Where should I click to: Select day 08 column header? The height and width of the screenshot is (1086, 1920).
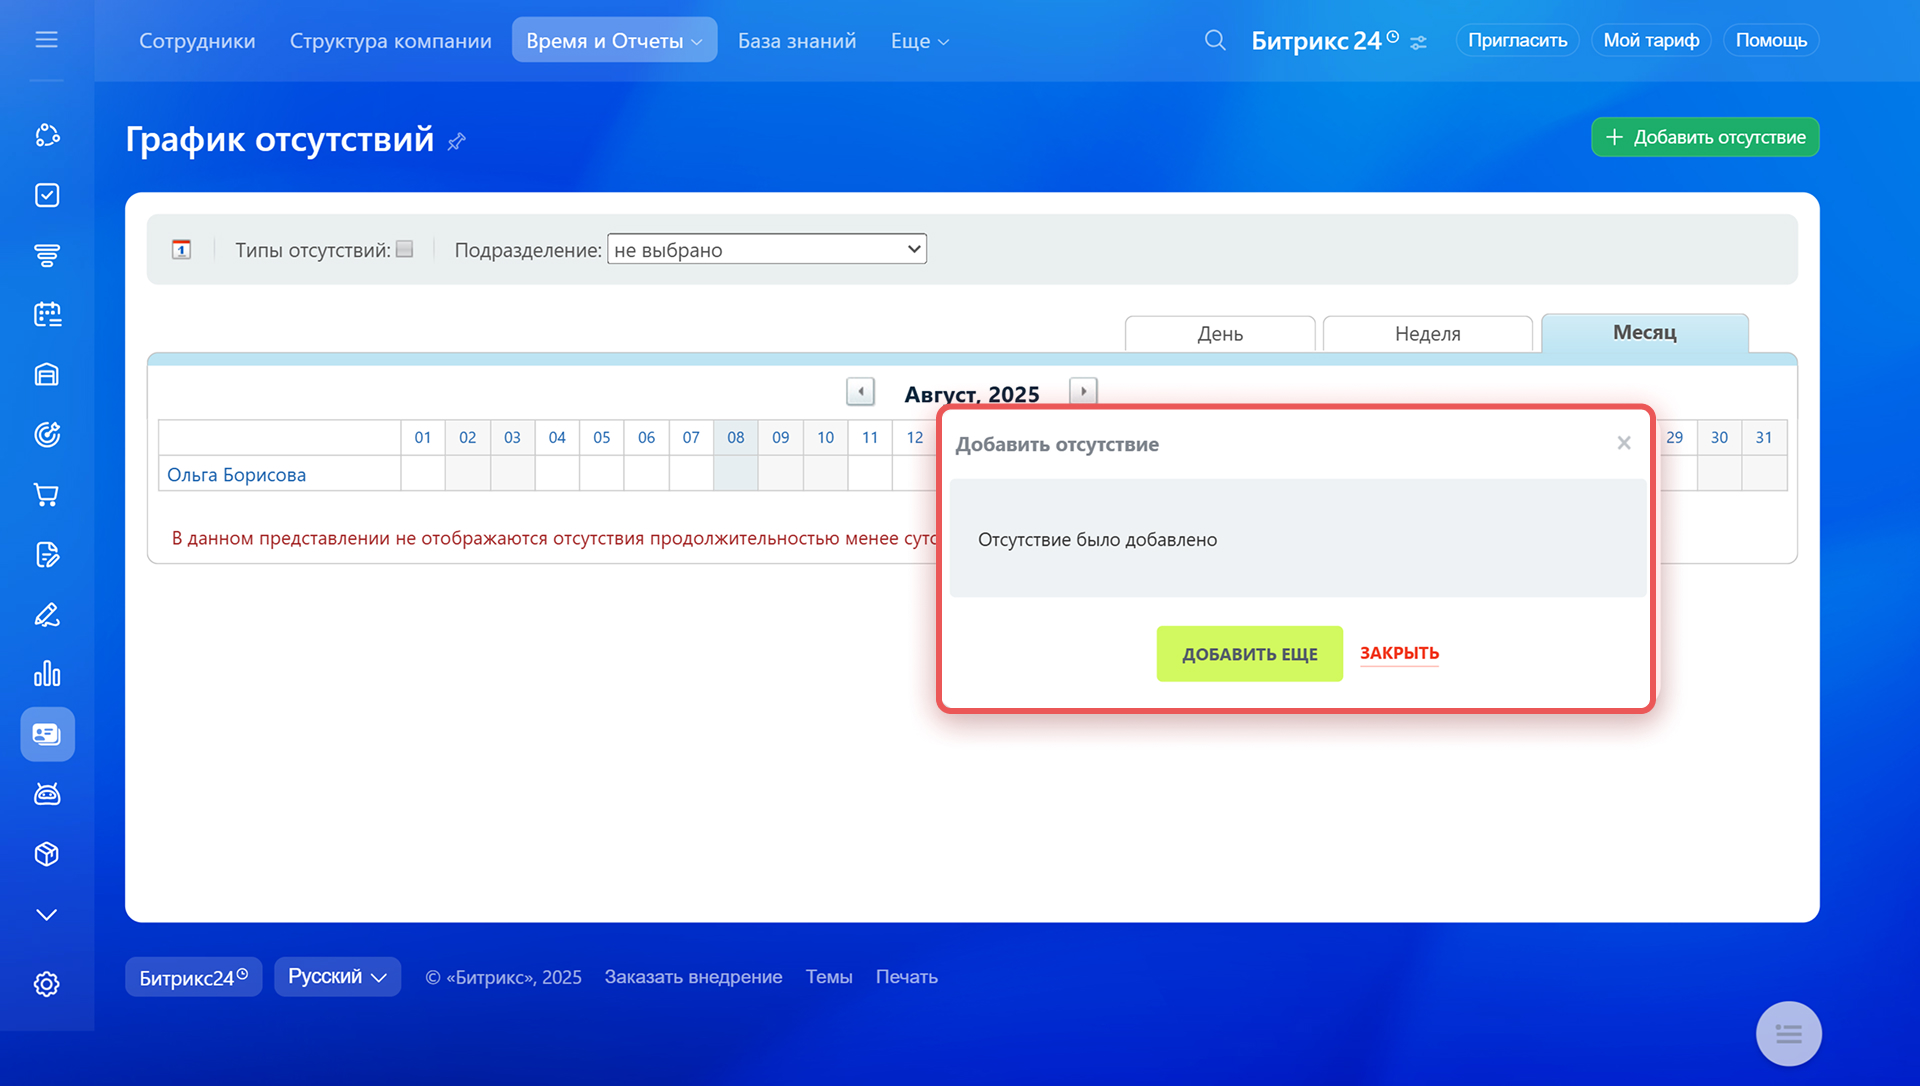point(736,437)
